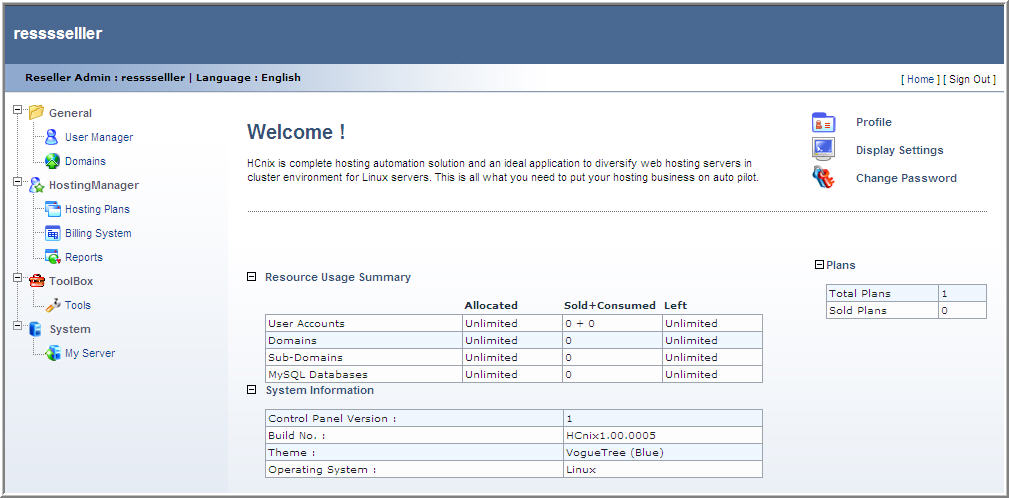Click the Sign Out link
Image resolution: width=1009 pixels, height=498 pixels.
[969, 79]
